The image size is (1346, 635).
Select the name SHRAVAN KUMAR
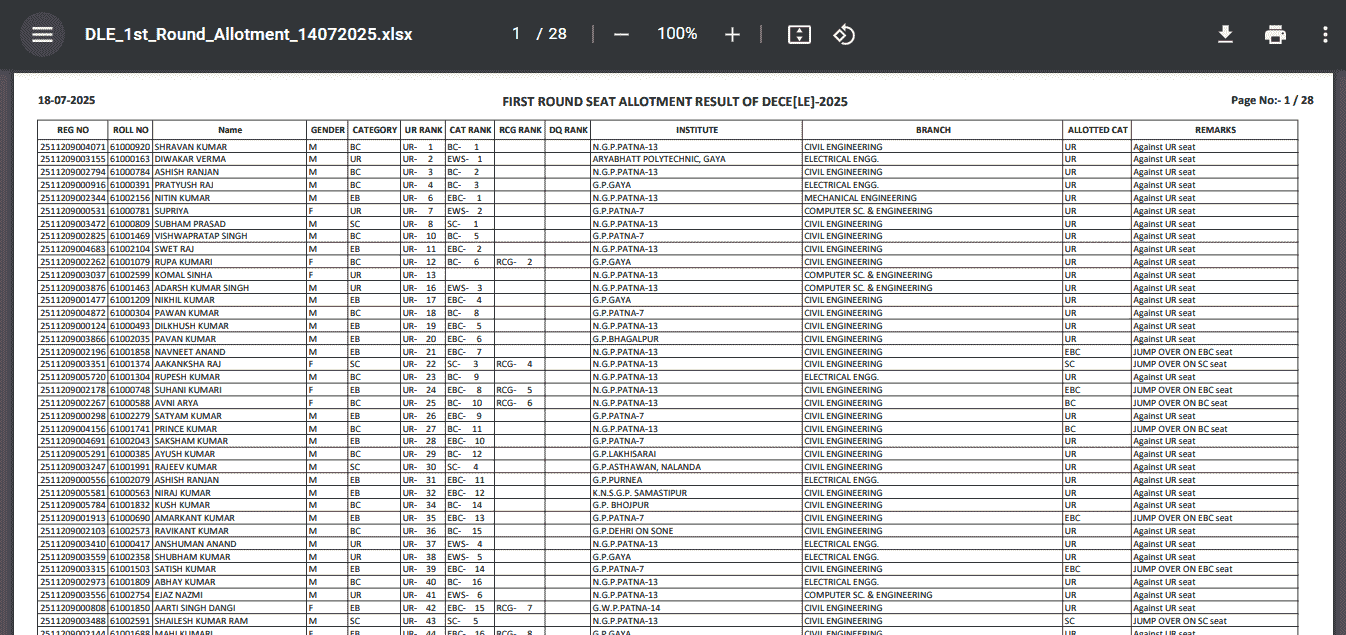(x=190, y=147)
